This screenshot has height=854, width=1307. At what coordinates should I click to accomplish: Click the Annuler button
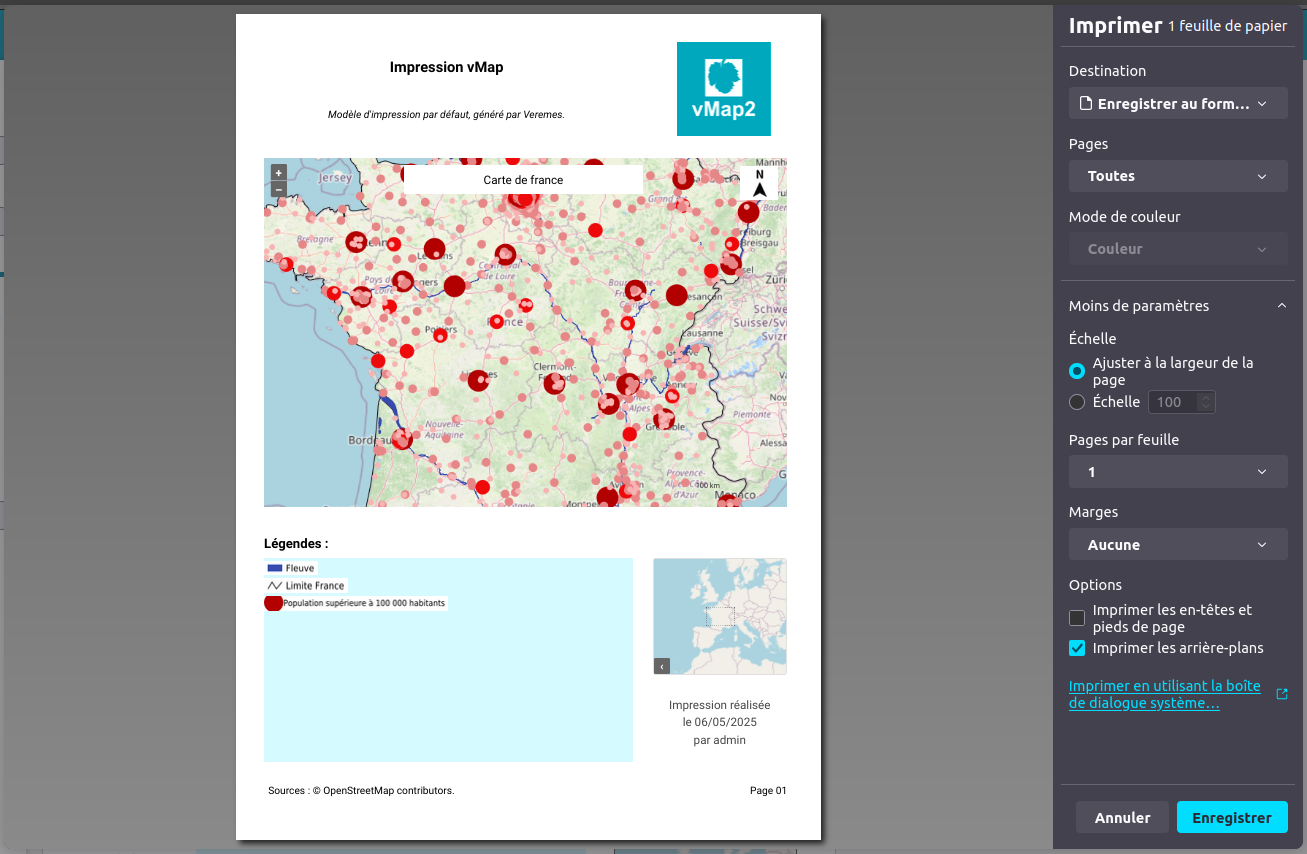tap(1122, 817)
